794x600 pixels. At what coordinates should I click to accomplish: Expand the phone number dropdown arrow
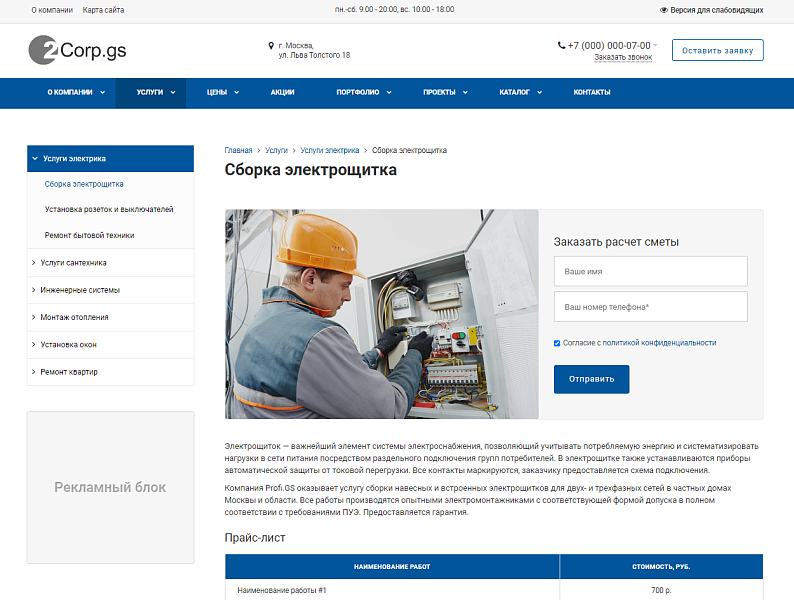tap(657, 45)
